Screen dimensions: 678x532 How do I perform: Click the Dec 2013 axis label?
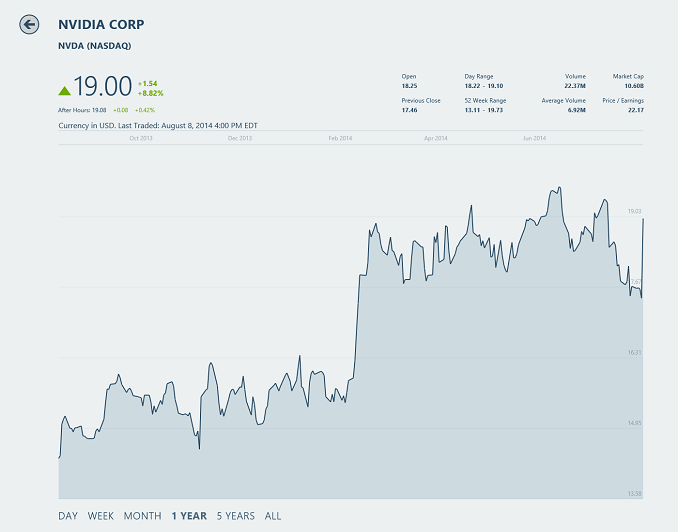(x=240, y=138)
